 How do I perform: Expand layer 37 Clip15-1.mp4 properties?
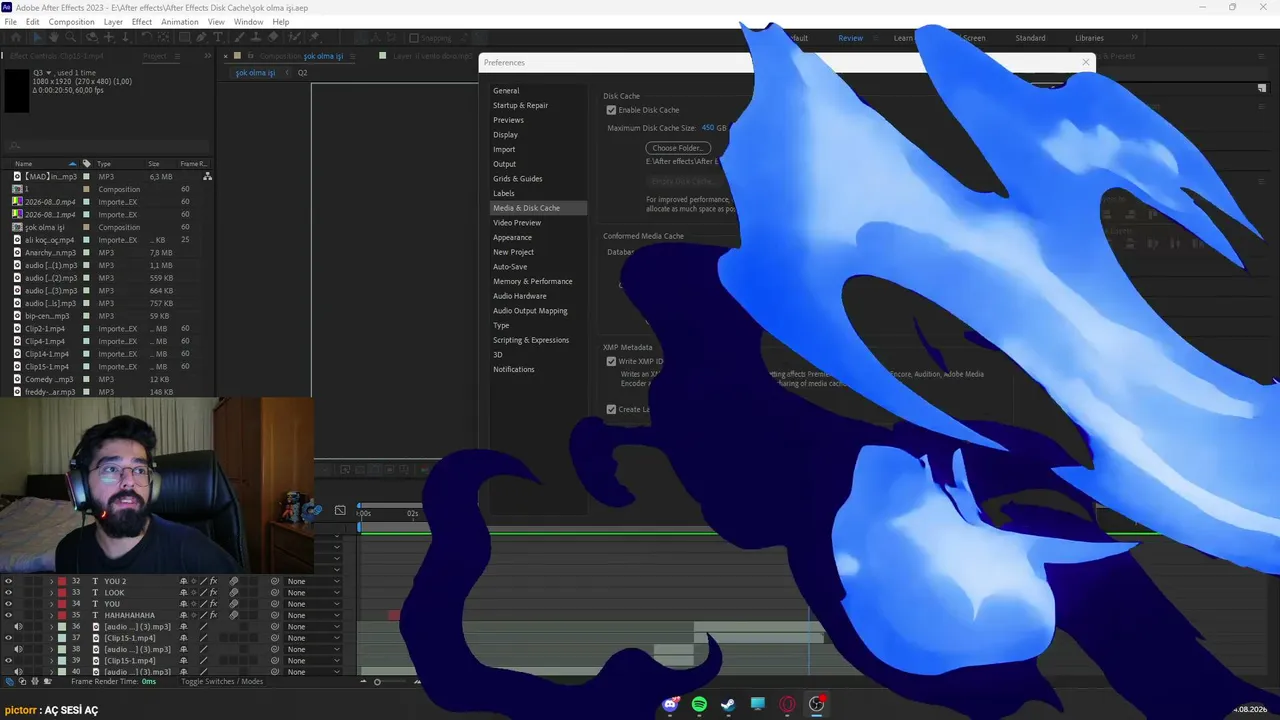[x=51, y=638]
